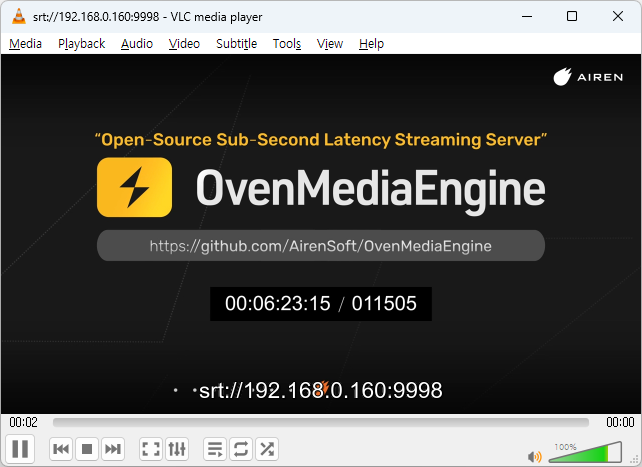The height and width of the screenshot is (467, 642).
Task: Toggle loop repeat mode
Action: pos(241,450)
